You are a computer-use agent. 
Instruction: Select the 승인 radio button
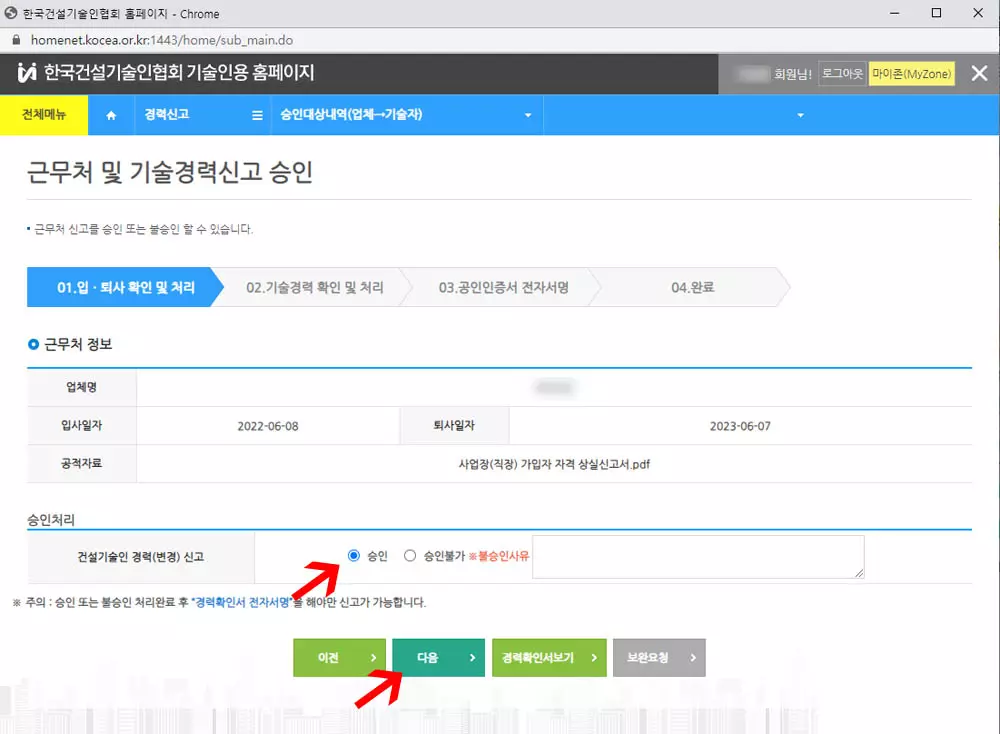353,555
